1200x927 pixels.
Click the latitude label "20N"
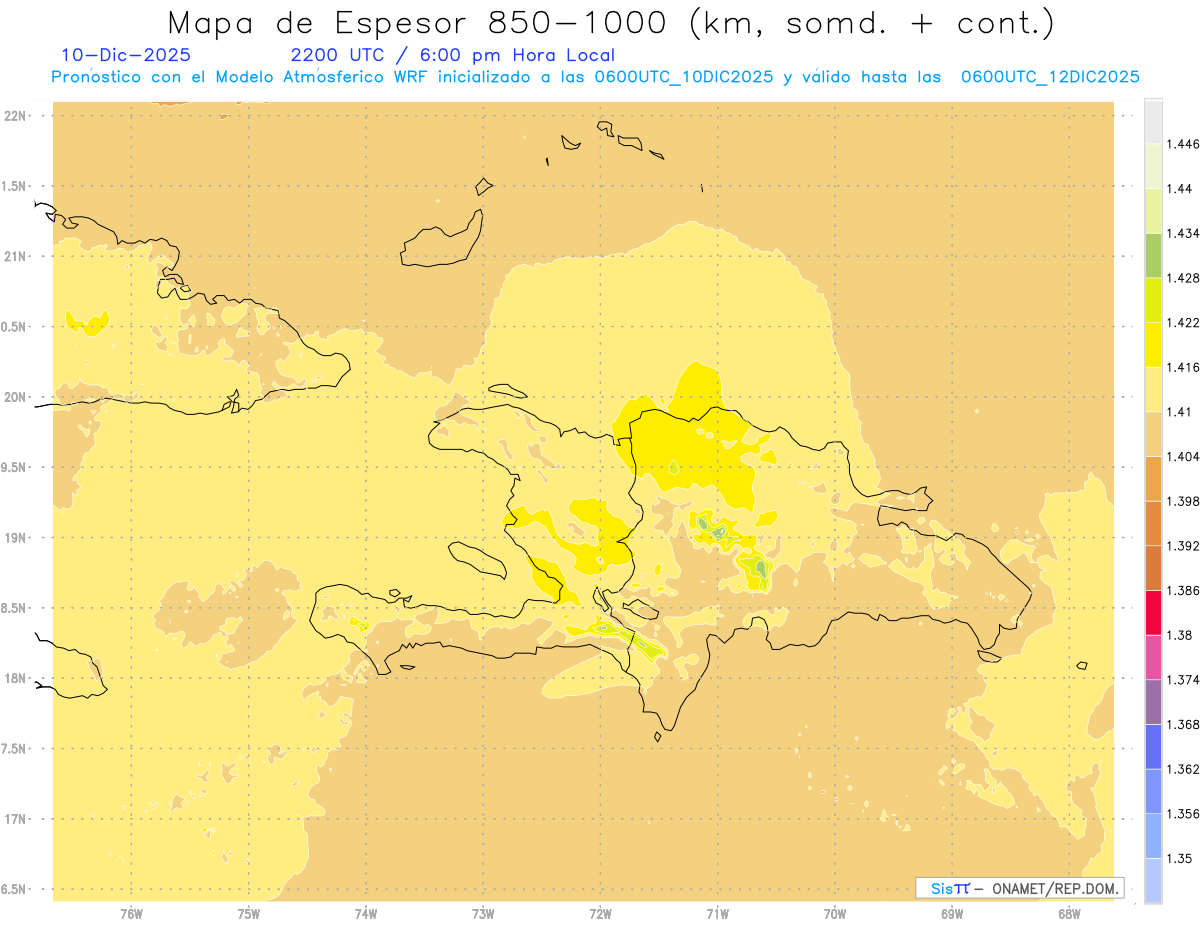(16, 397)
